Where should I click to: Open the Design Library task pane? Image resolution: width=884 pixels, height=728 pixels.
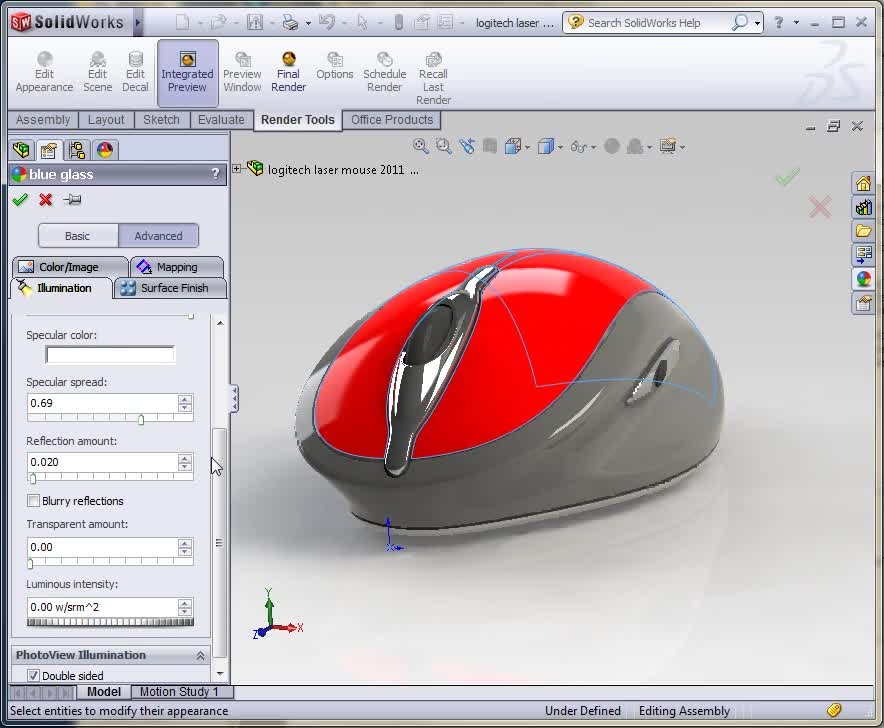(863, 208)
